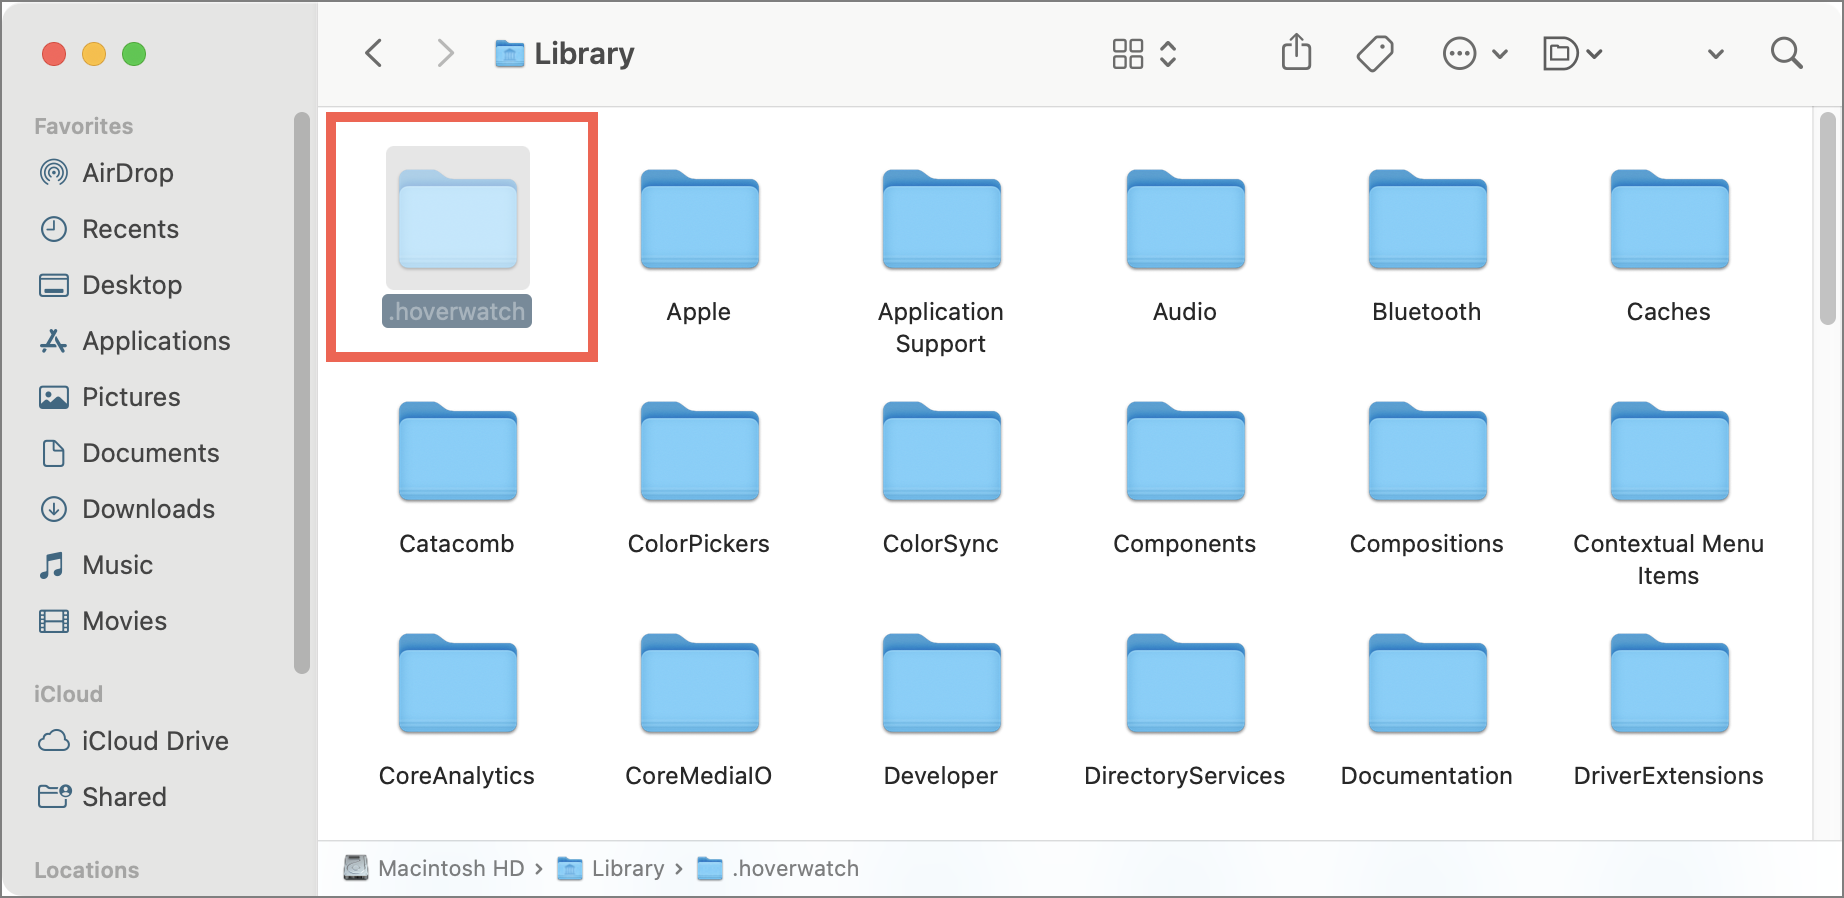Image resolution: width=1844 pixels, height=898 pixels.
Task: Select the DirectoryServices folder
Action: [1185, 710]
